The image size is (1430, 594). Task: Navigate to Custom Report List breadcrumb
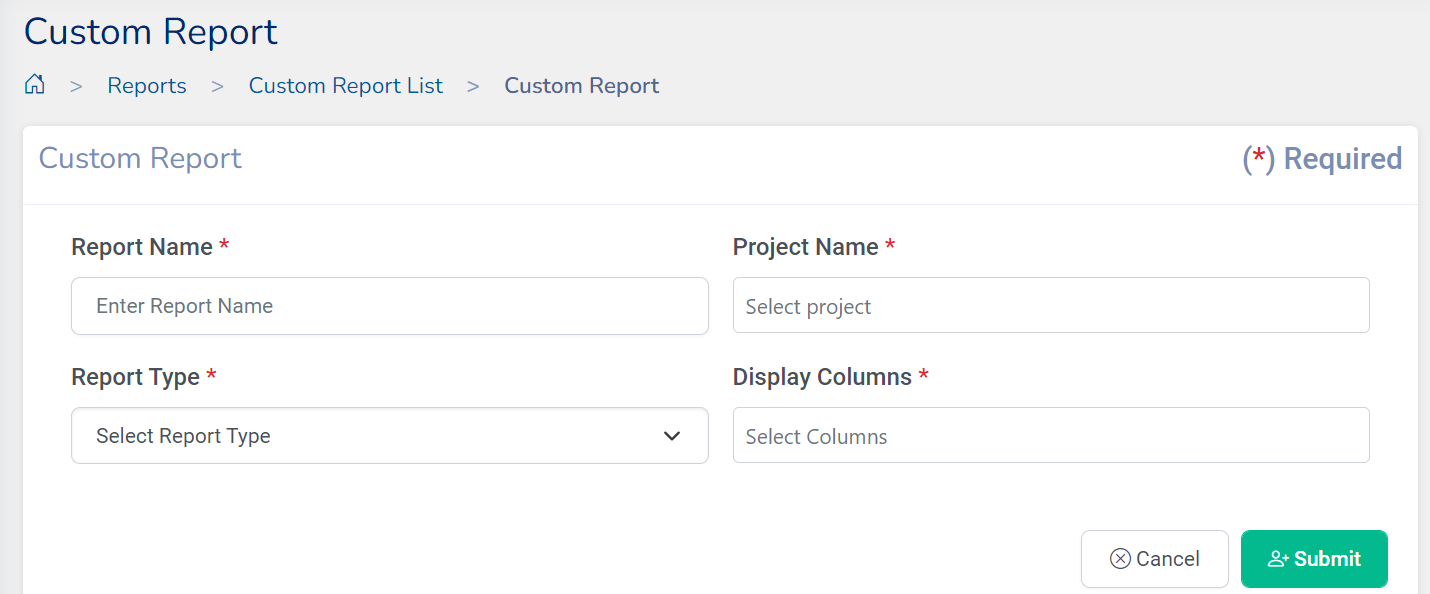pyautogui.click(x=345, y=86)
